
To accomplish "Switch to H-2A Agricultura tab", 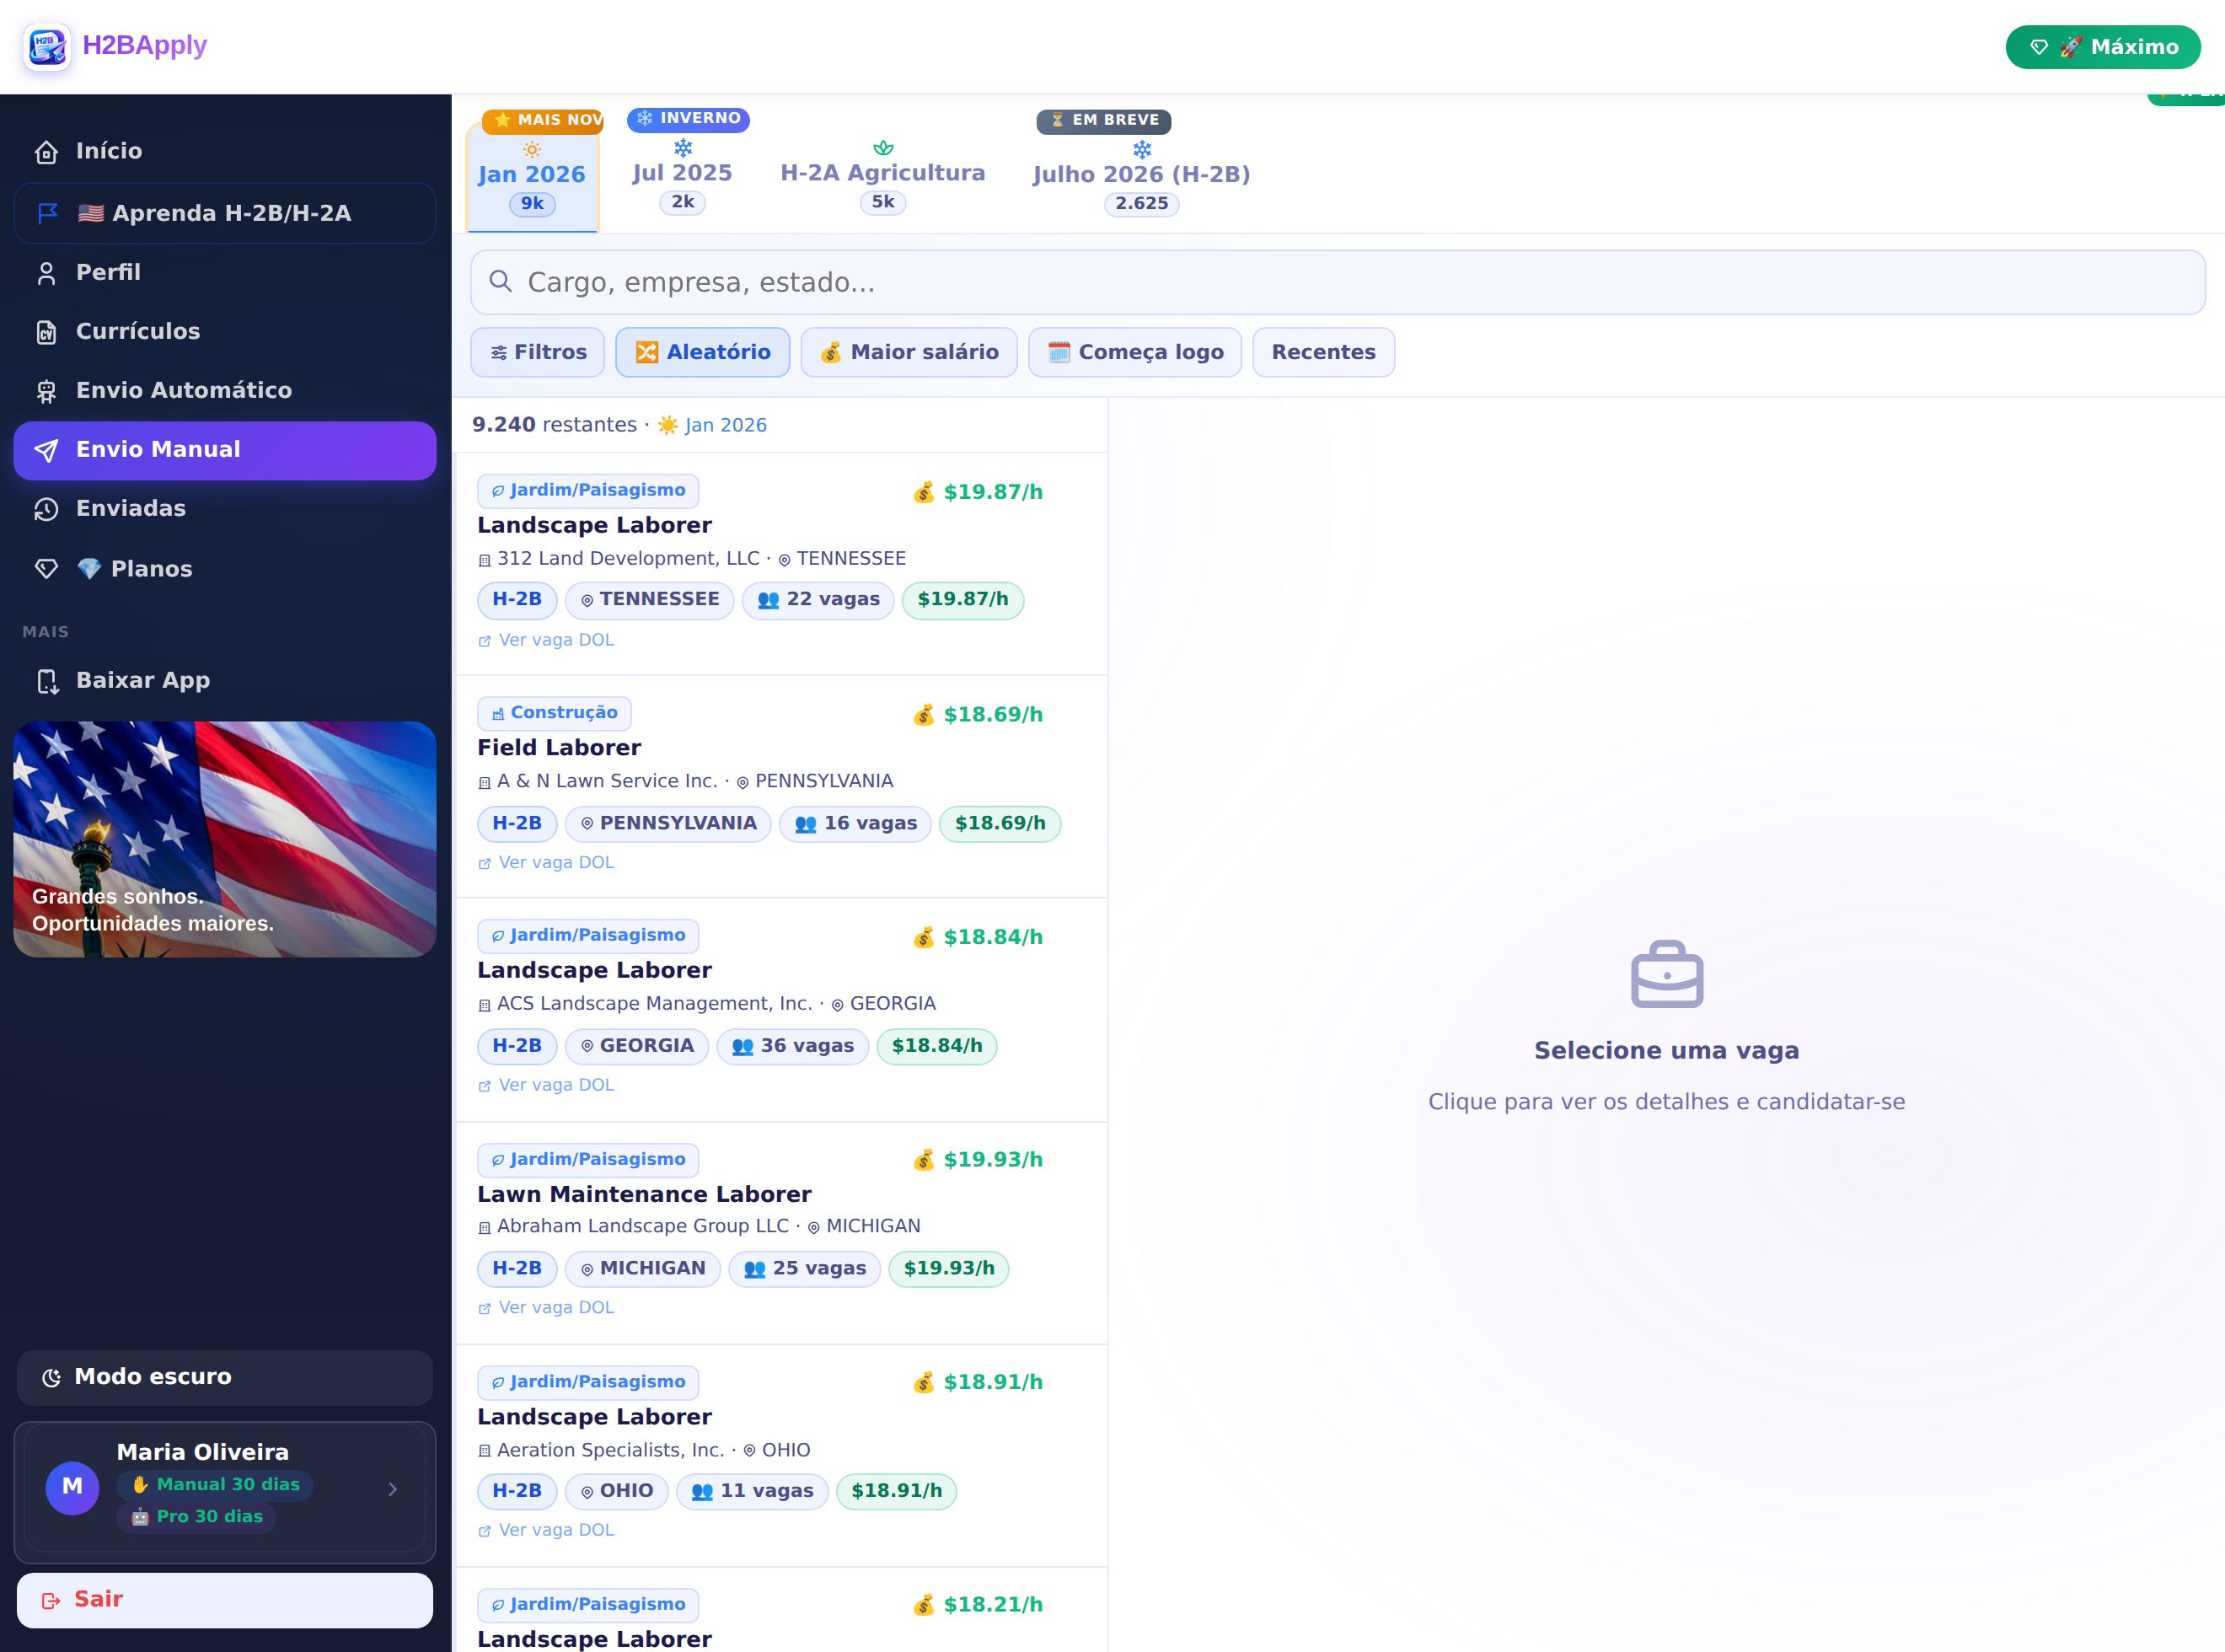I will pos(882,178).
